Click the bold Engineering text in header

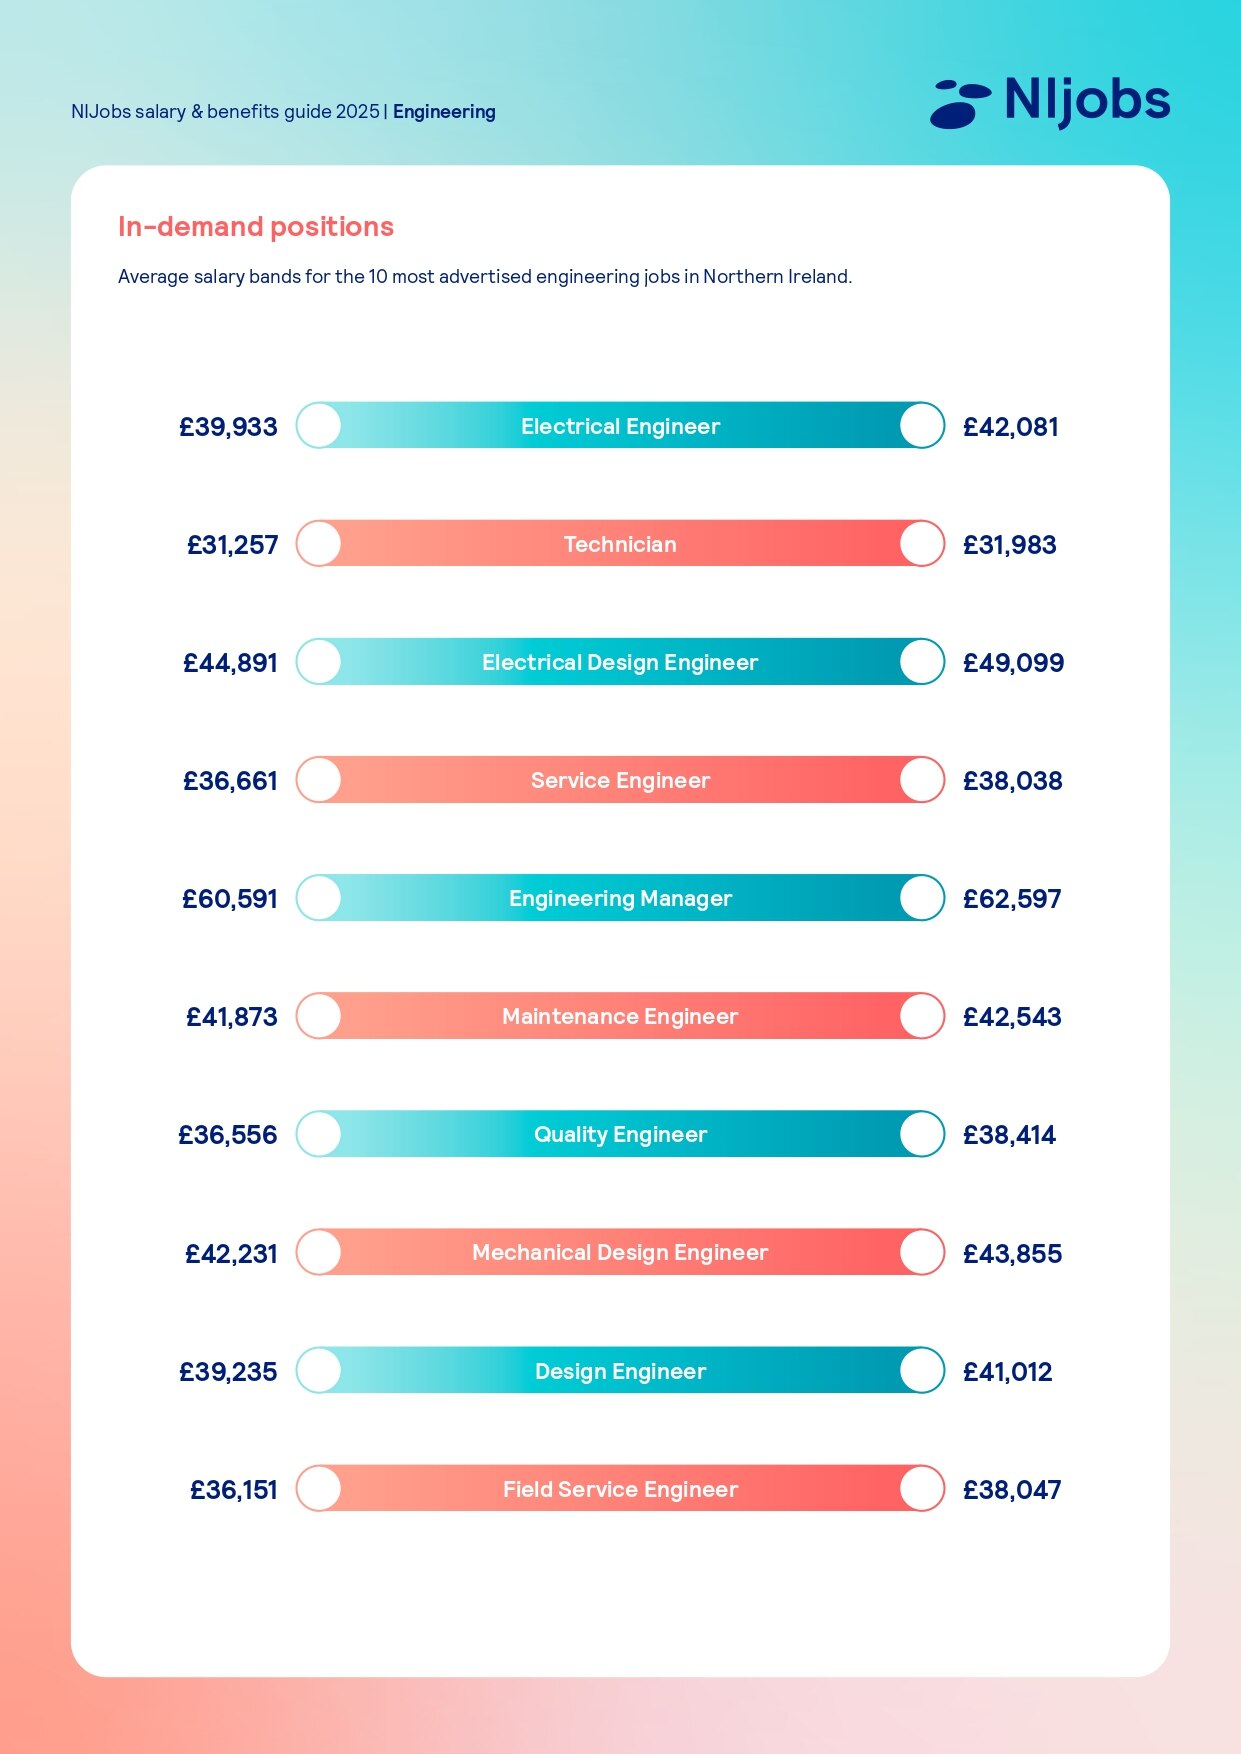pyautogui.click(x=444, y=112)
